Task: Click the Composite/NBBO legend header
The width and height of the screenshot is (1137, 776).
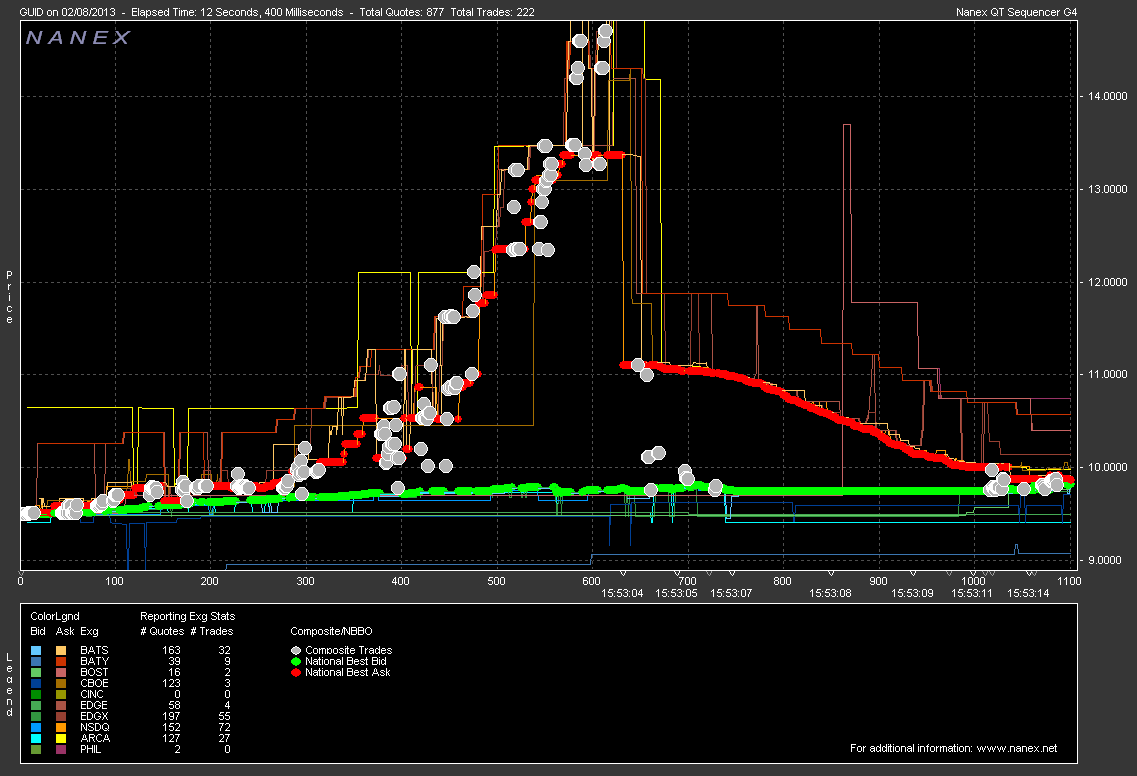Action: coord(331,631)
